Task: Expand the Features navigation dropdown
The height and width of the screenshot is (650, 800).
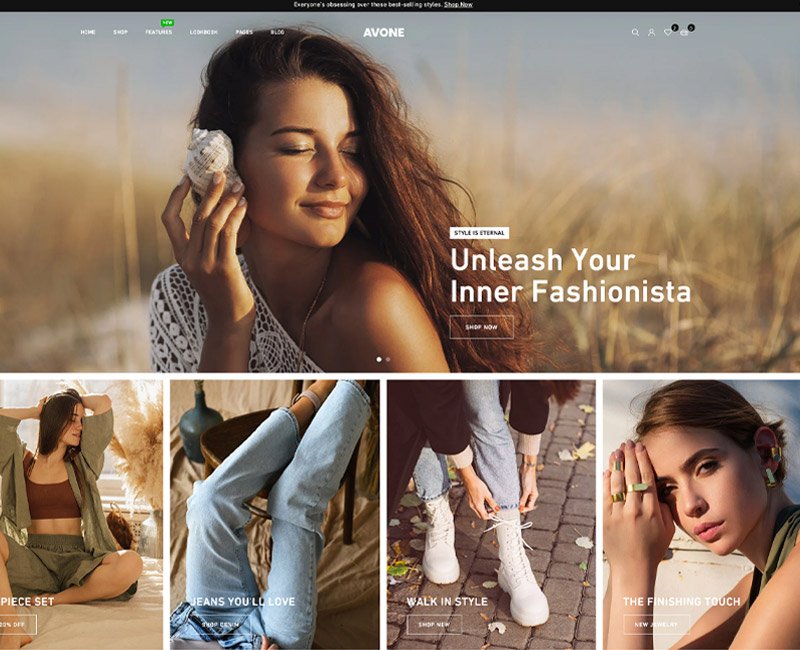Action: pyautogui.click(x=158, y=32)
